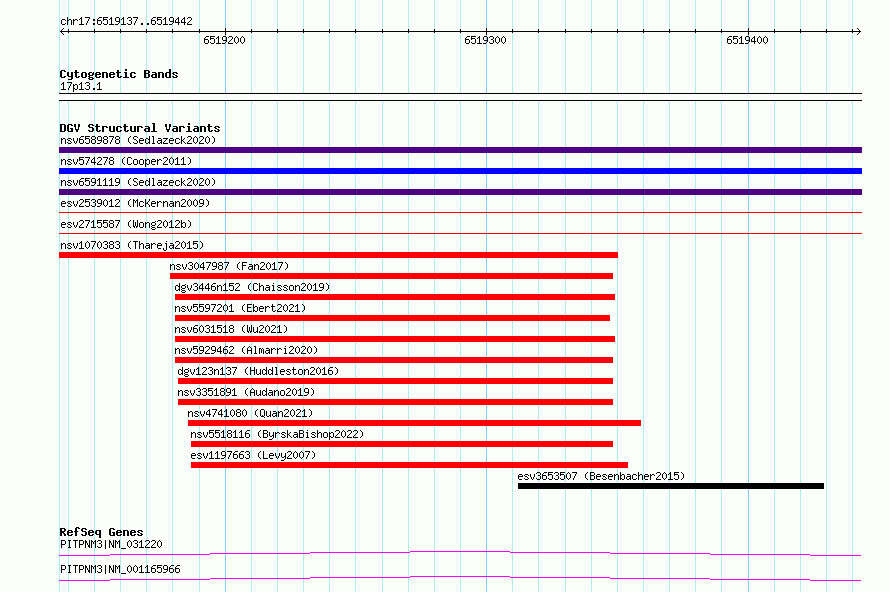Open nsv6591119 (Sedlazeck2020) variant label
Viewport: 890px width, 592px height.
(x=138, y=182)
